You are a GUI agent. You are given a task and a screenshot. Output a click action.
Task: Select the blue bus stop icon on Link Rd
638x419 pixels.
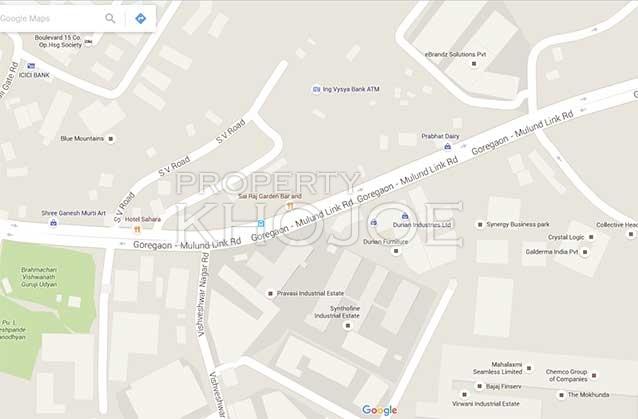pyautogui.click(x=261, y=223)
